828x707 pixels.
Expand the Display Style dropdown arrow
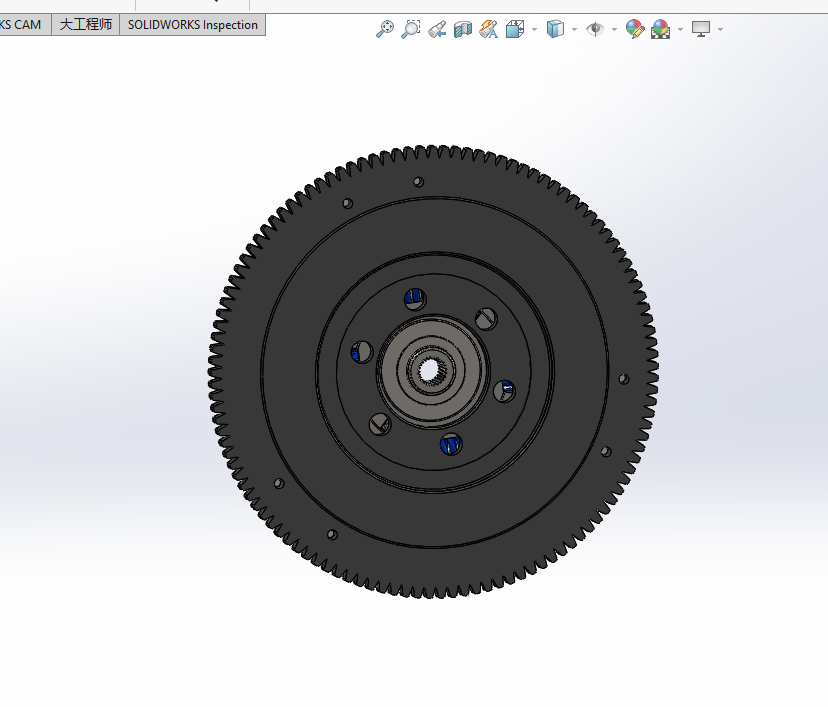point(575,29)
